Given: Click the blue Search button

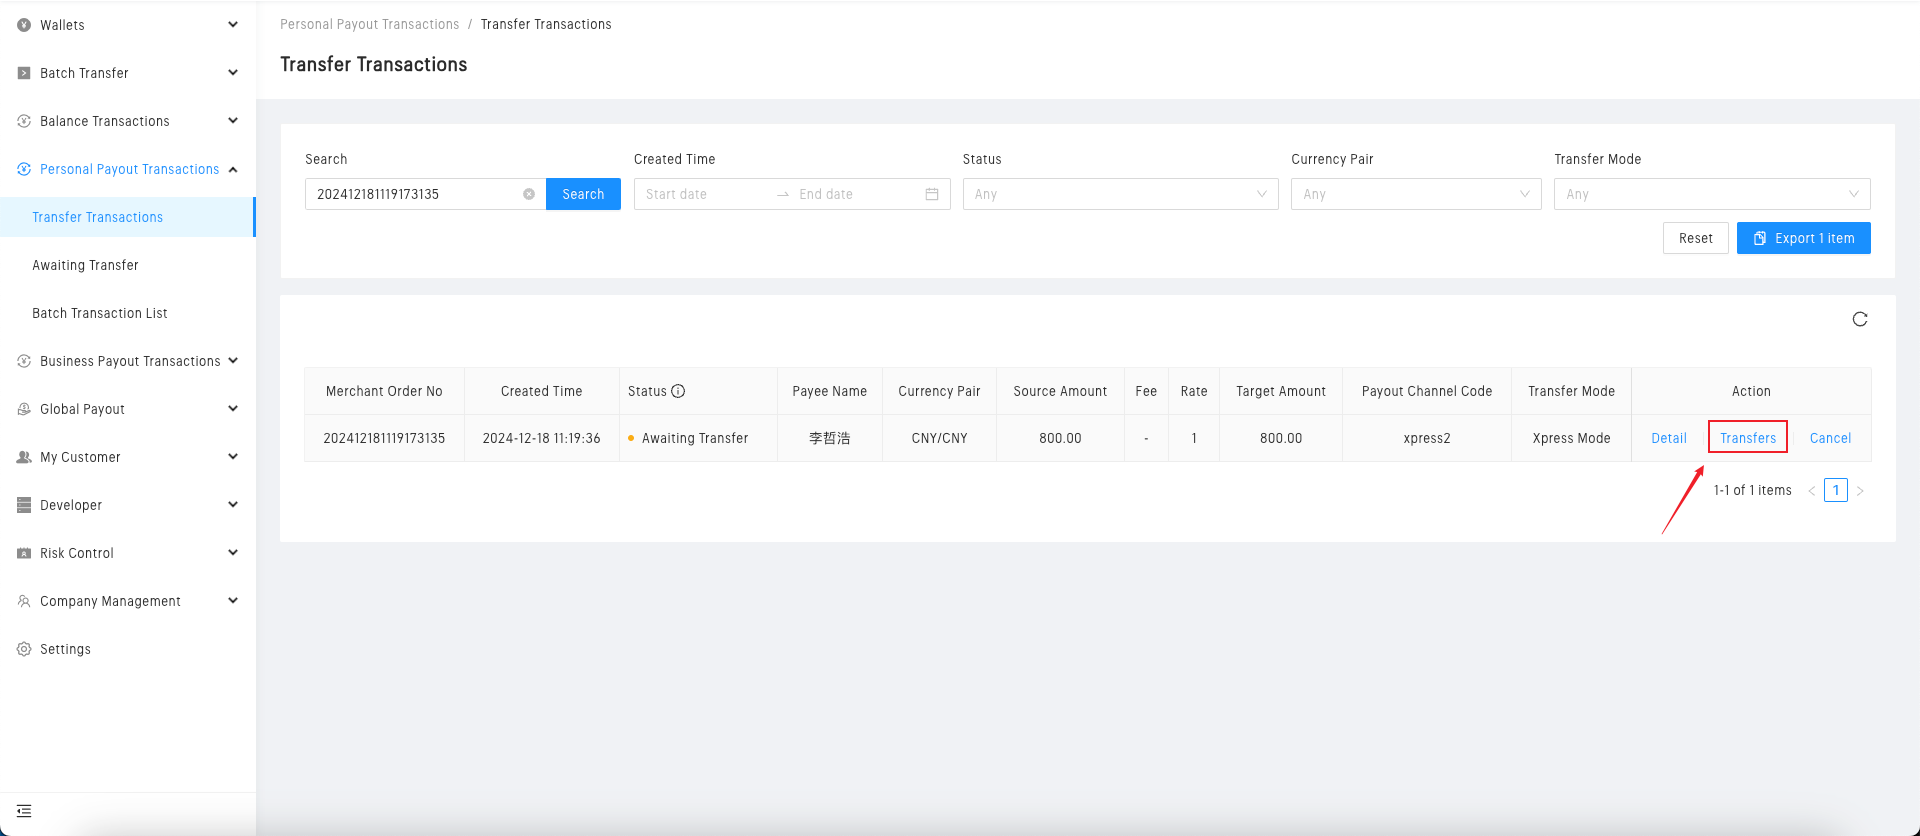Looking at the screenshot, I should pos(583,194).
